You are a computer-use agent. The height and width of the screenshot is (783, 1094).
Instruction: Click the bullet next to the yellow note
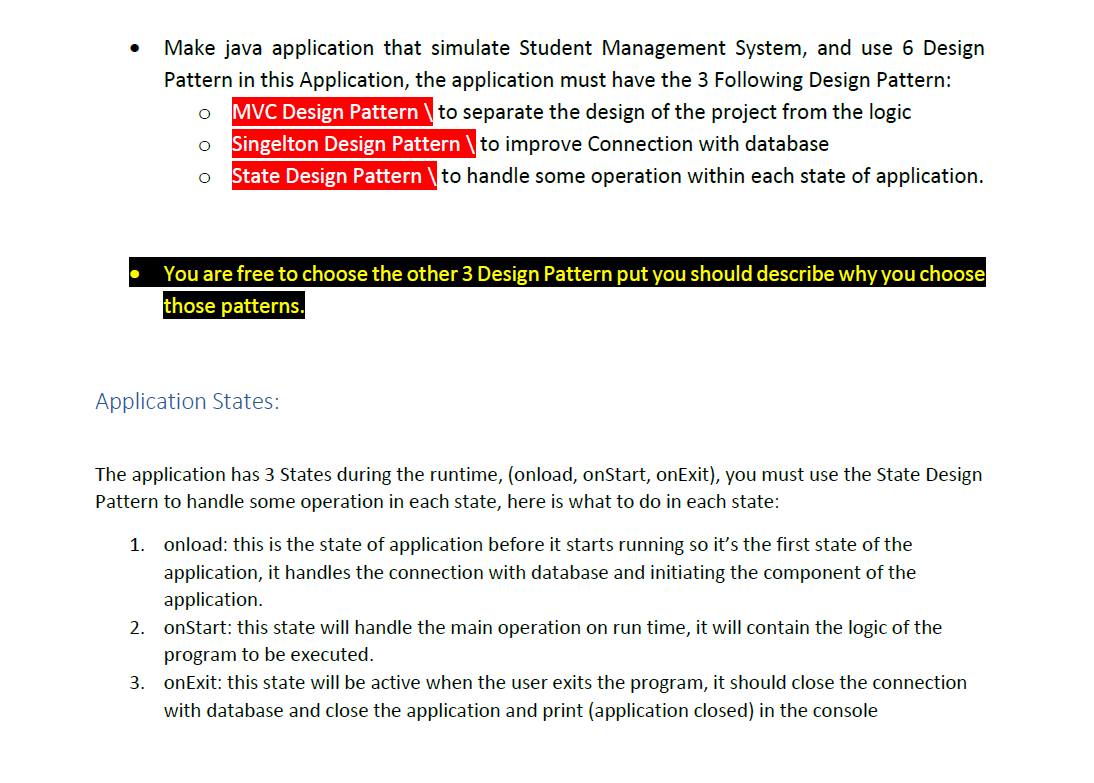pos(135,272)
